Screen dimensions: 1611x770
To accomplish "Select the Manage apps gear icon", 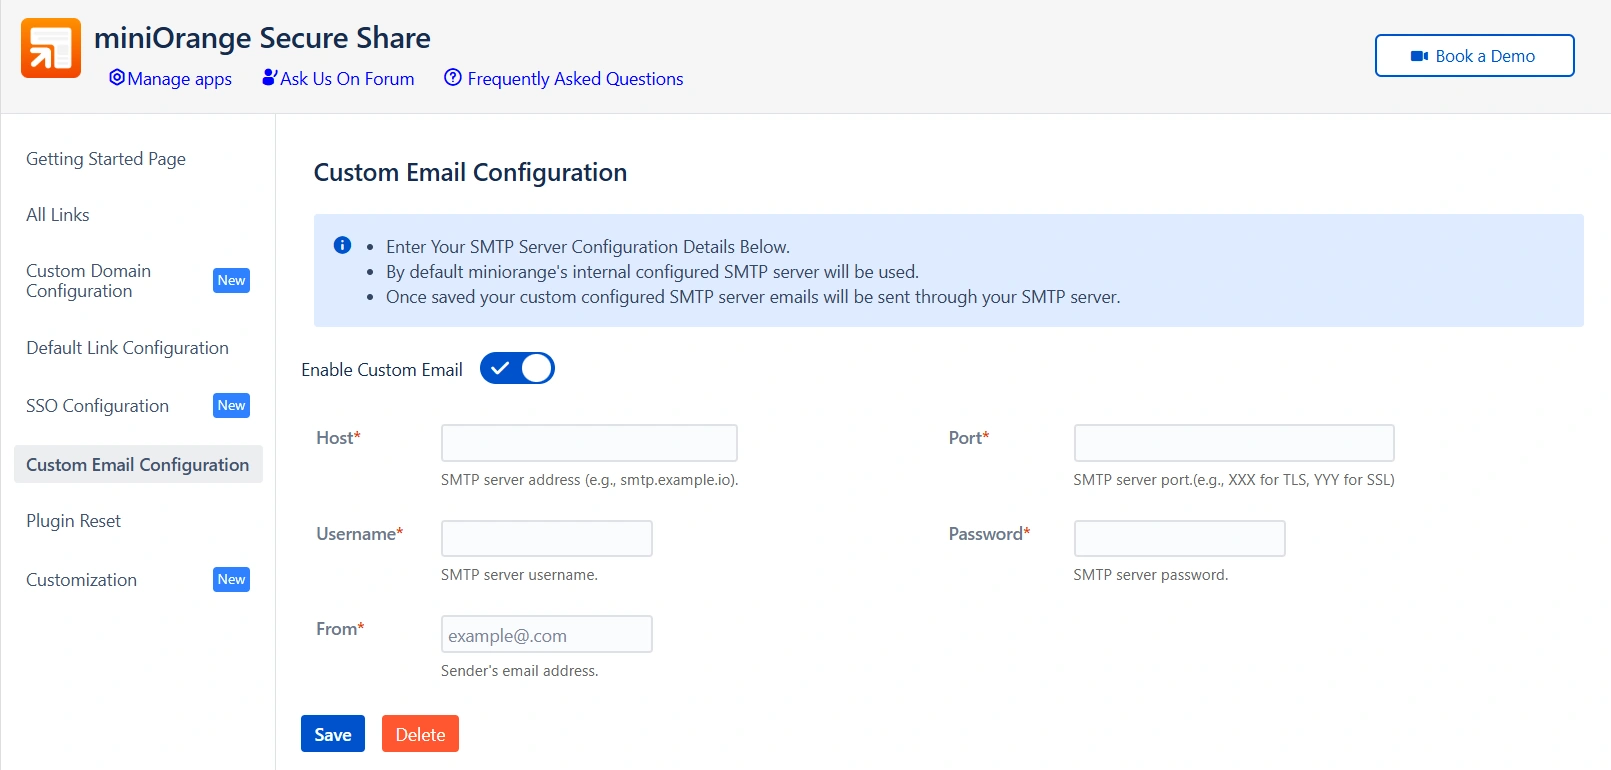I will [116, 77].
